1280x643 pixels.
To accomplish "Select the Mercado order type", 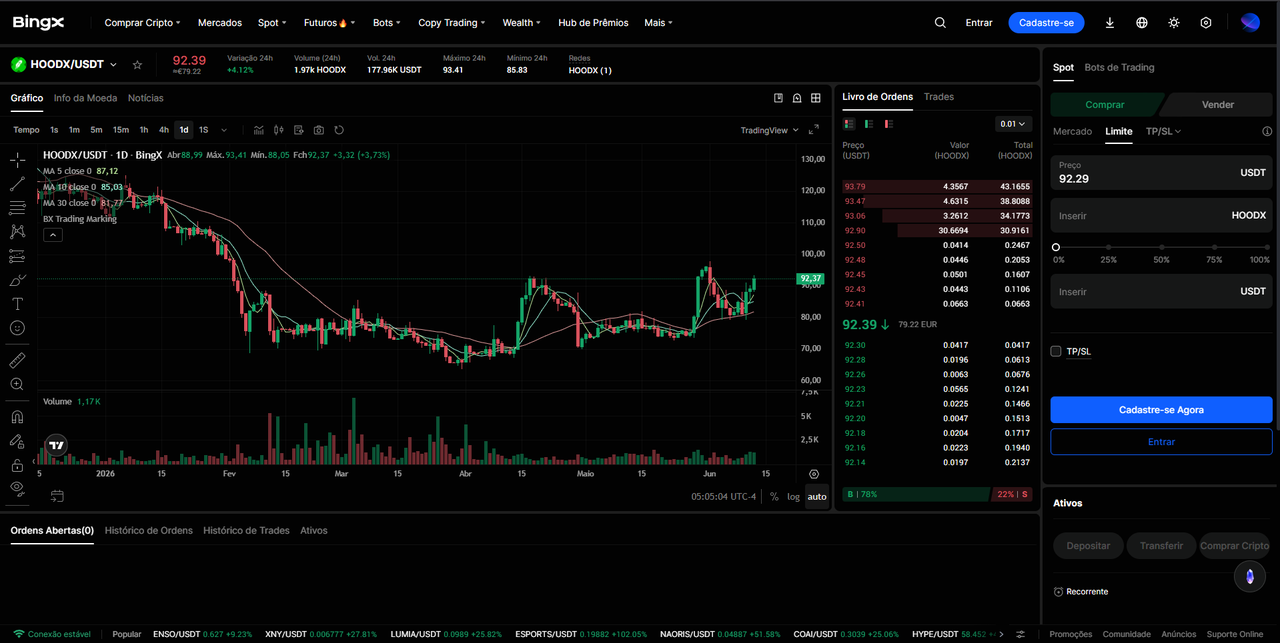I will [1072, 131].
